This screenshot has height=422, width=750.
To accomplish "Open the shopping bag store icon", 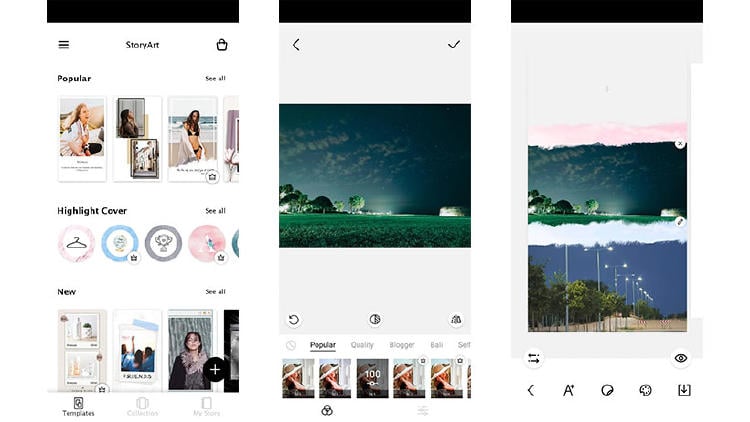I will (x=222, y=45).
